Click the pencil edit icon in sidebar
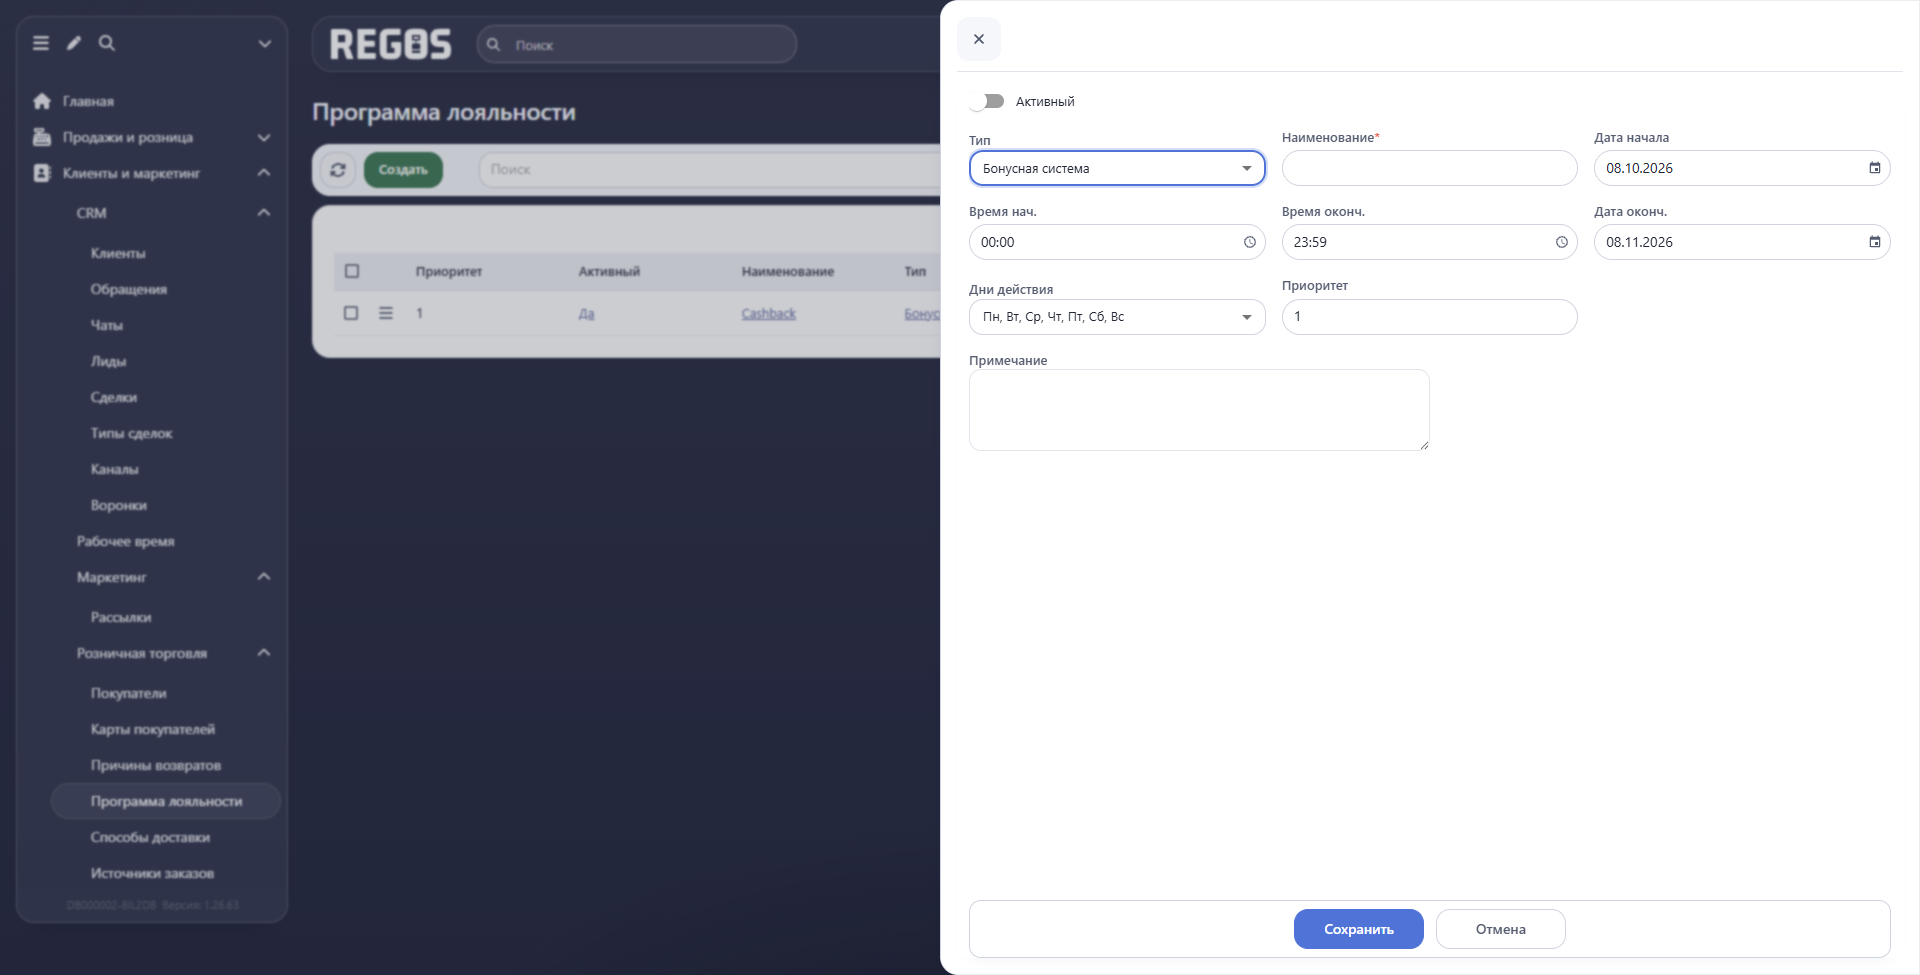1920x975 pixels. click(74, 43)
